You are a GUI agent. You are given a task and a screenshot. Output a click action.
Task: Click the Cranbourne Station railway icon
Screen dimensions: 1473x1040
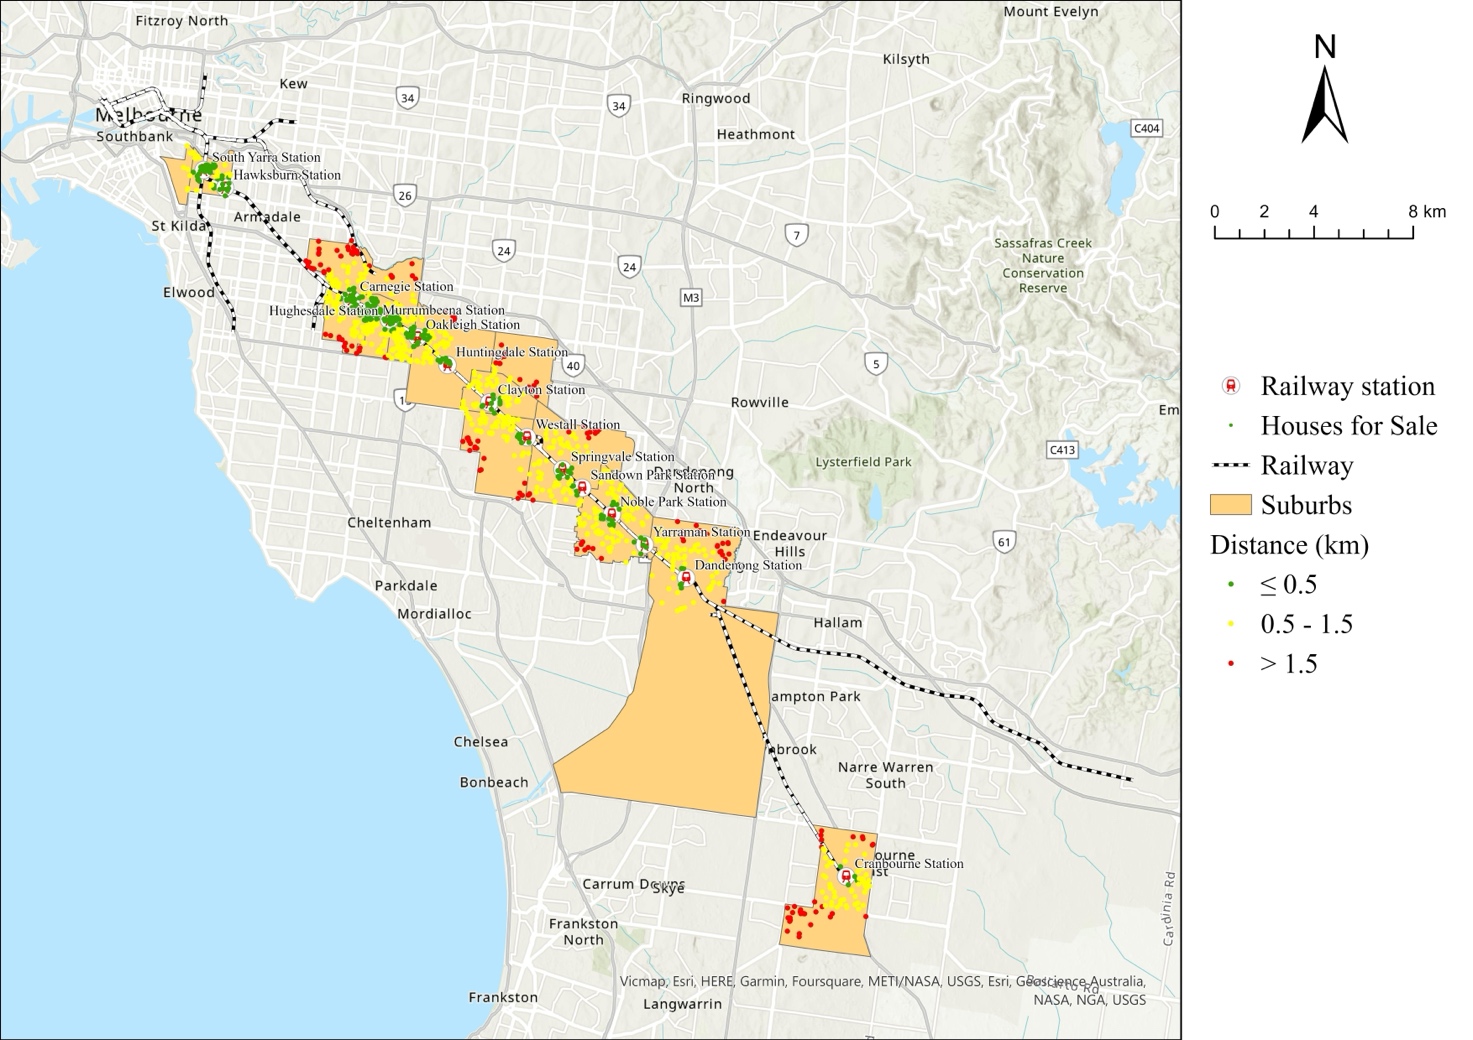coord(846,877)
